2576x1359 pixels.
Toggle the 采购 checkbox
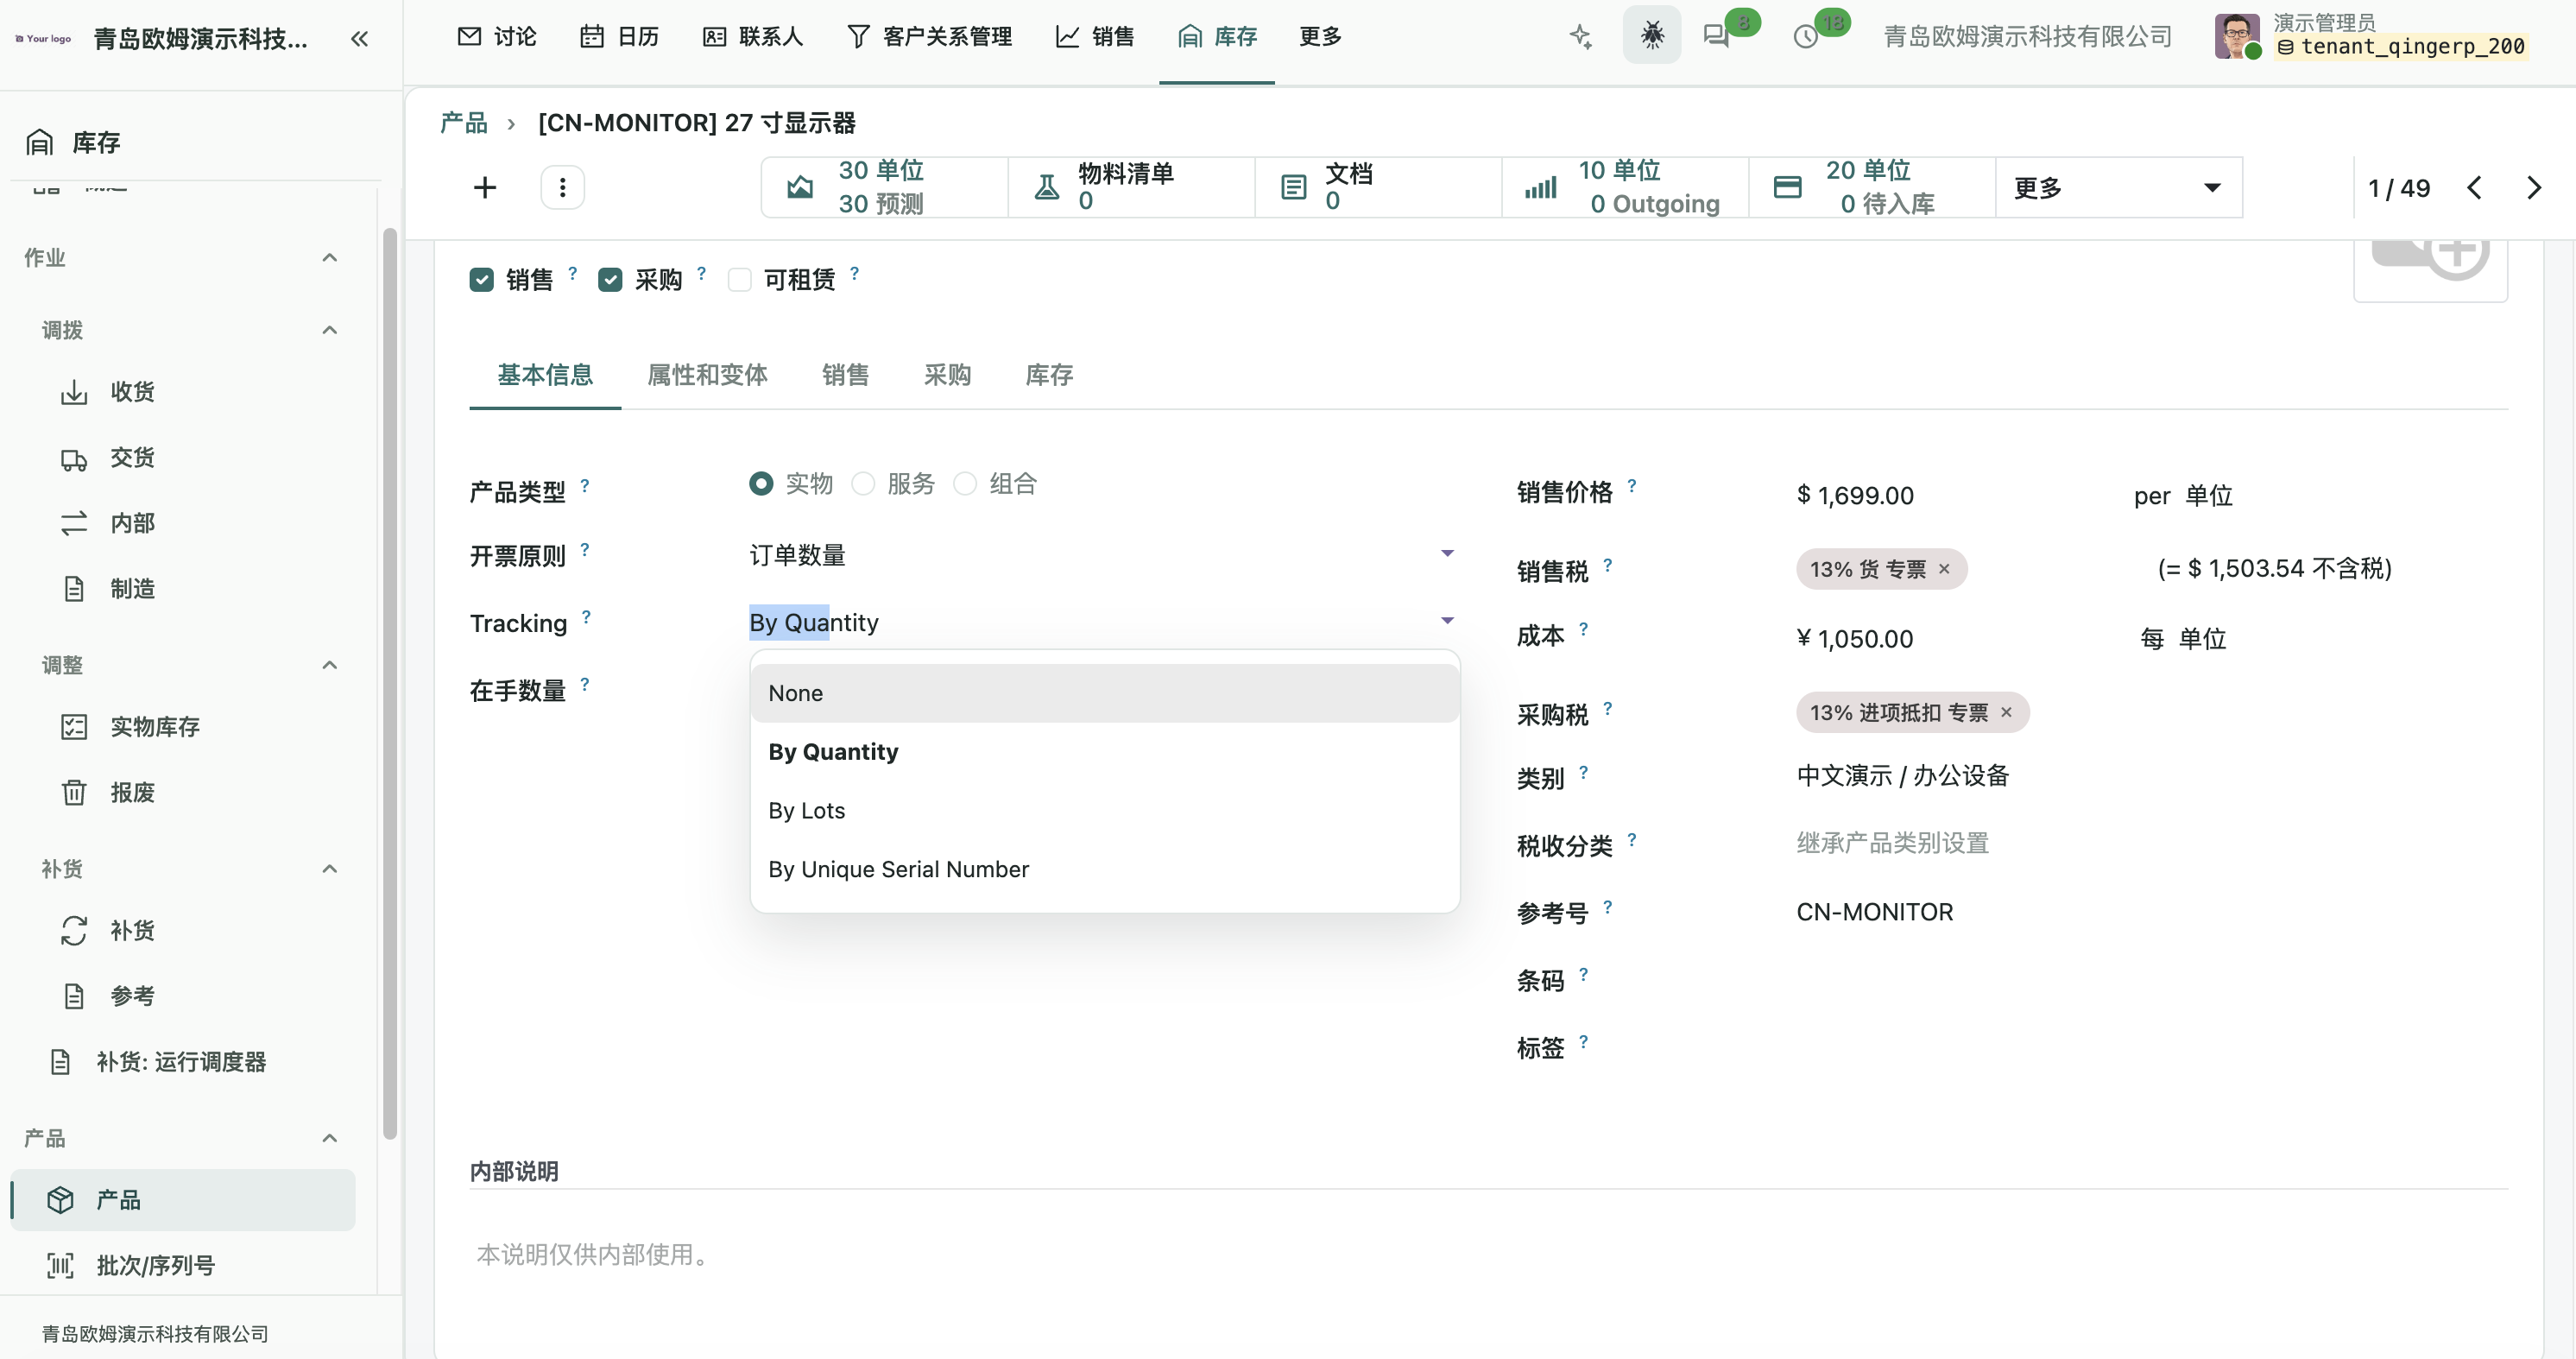(x=610, y=280)
